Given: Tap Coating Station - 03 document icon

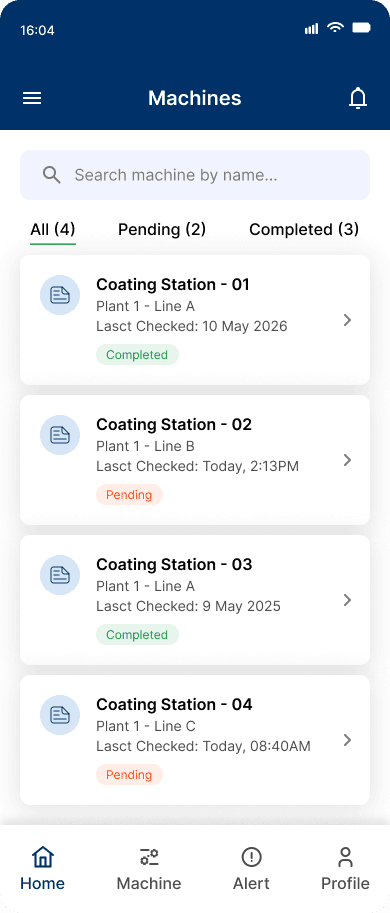Looking at the screenshot, I should [60, 575].
